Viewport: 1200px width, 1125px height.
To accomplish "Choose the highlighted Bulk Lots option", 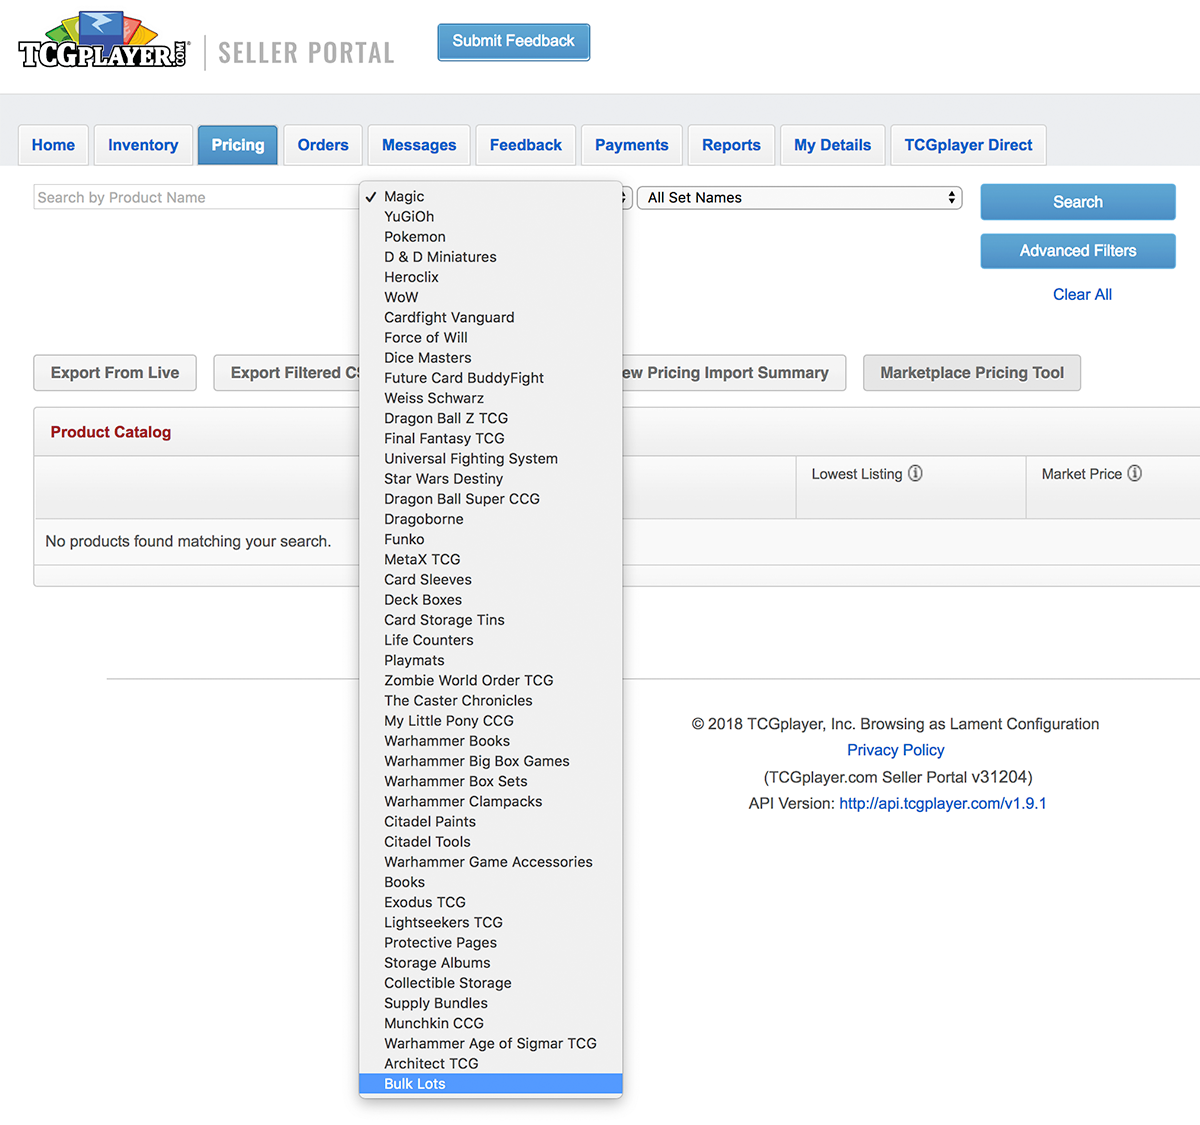I will 491,1084.
